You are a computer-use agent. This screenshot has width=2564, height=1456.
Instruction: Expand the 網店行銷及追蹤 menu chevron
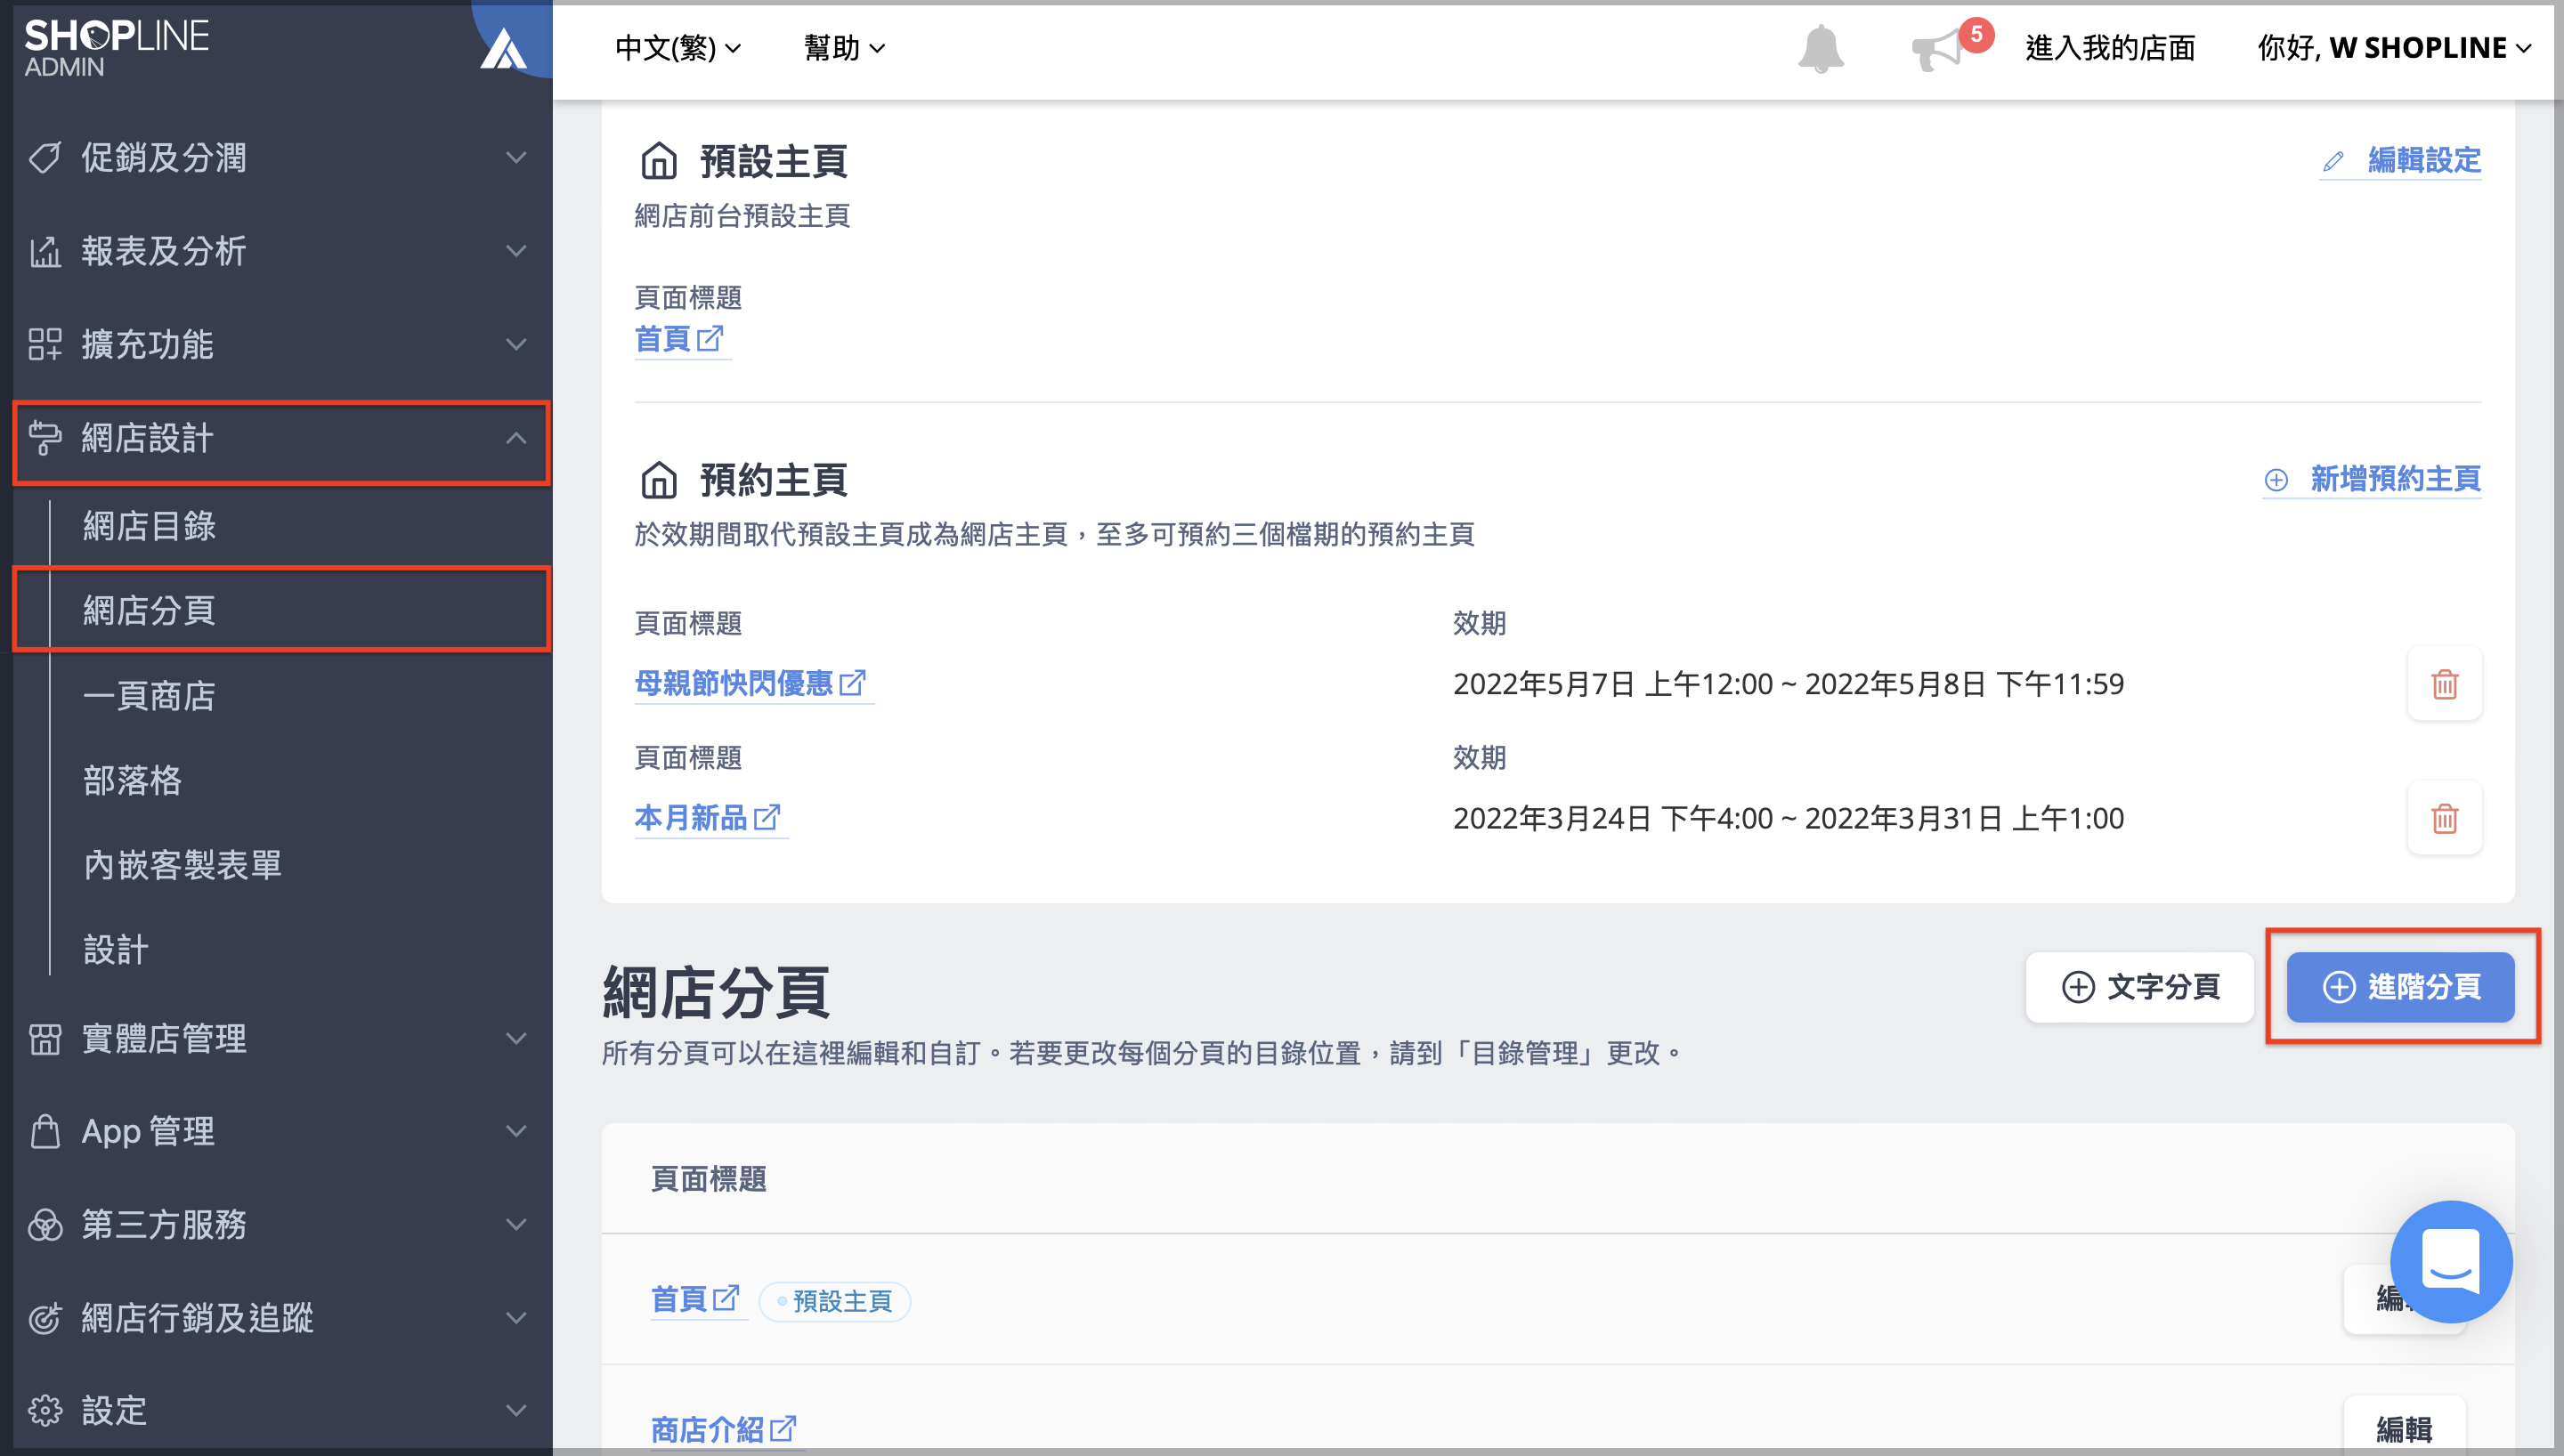coord(516,1318)
